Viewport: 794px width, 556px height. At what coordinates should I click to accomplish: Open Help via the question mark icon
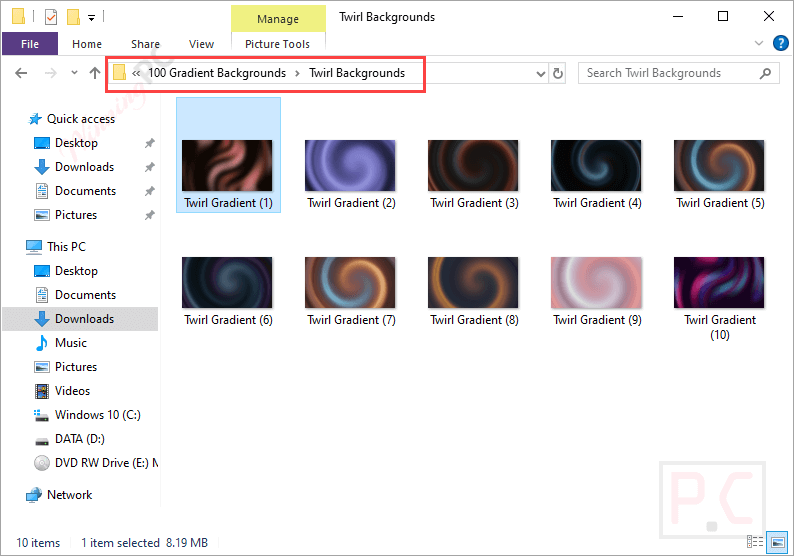pos(780,43)
